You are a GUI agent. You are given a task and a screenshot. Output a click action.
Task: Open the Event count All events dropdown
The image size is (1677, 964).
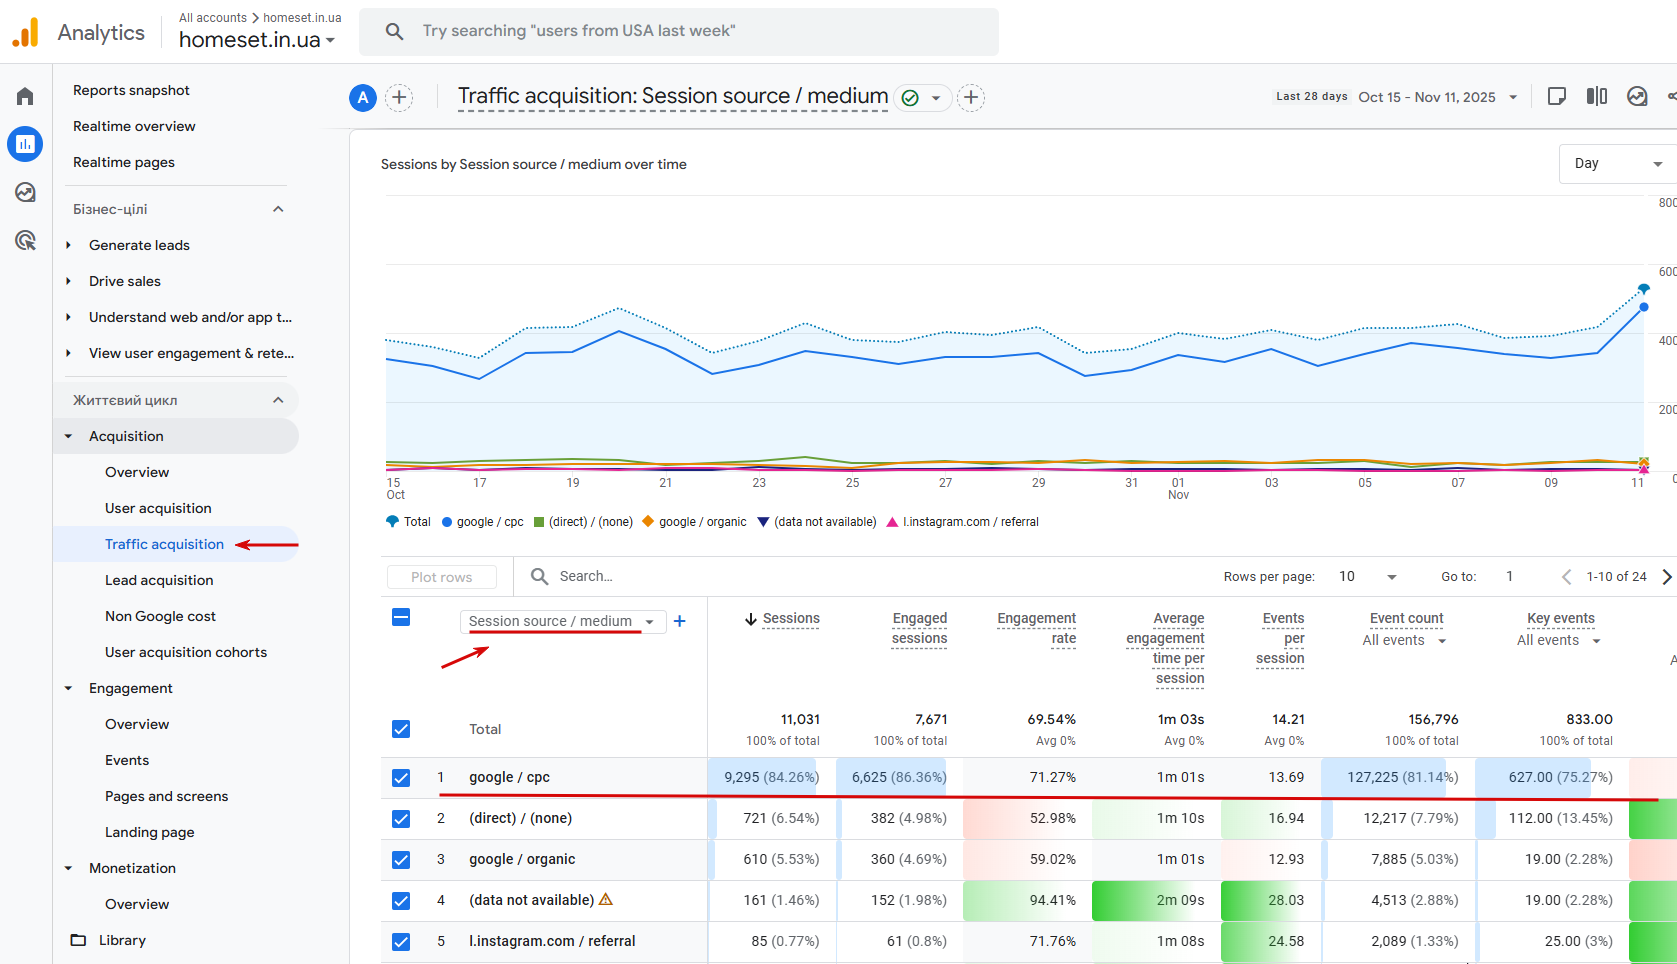[x=1405, y=641]
